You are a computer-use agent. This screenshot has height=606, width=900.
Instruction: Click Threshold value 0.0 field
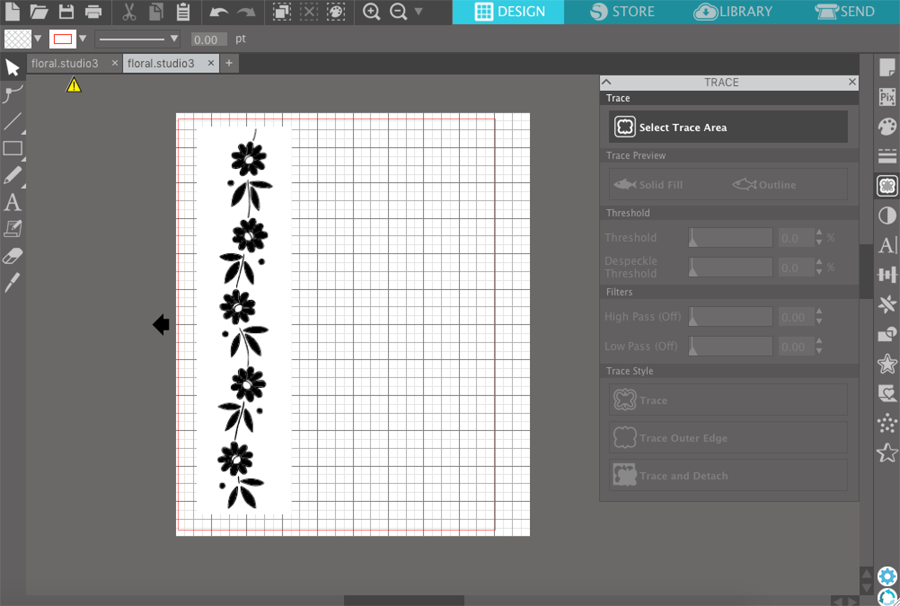[796, 238]
